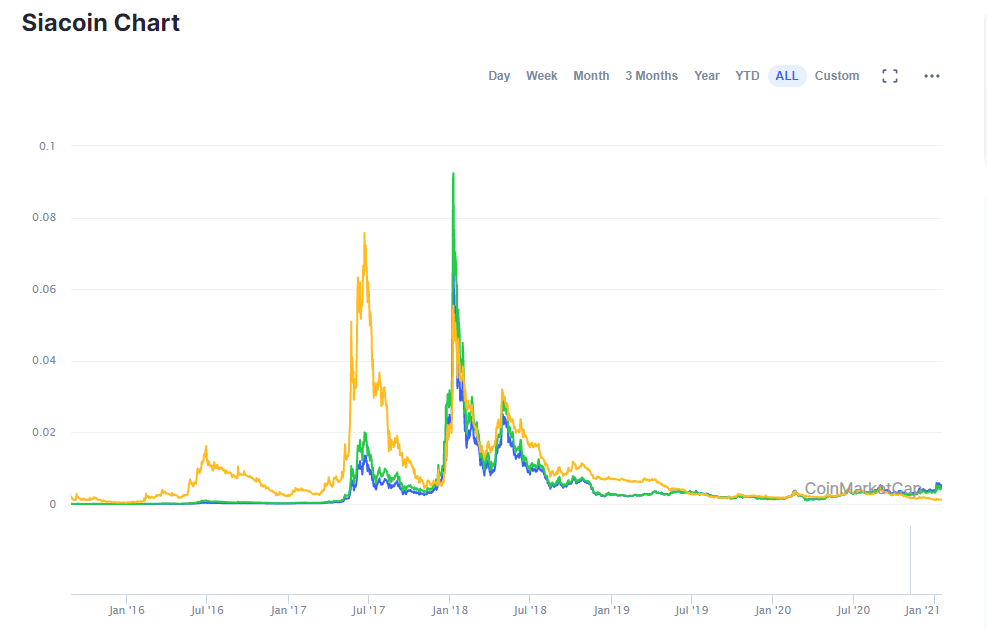Image resolution: width=987 pixels, height=629 pixels.
Task: Switch chart range to Month
Action: [591, 76]
